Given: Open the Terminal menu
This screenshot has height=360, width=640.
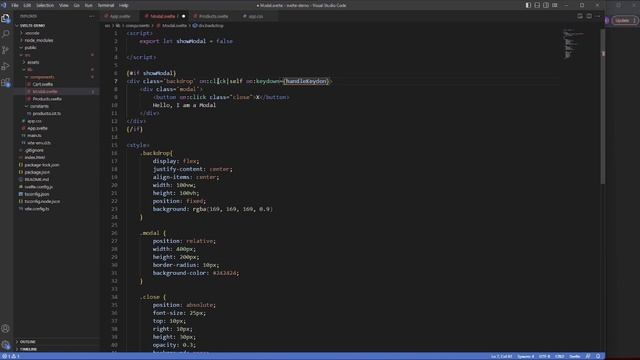Looking at the screenshot, I should coord(106,5).
